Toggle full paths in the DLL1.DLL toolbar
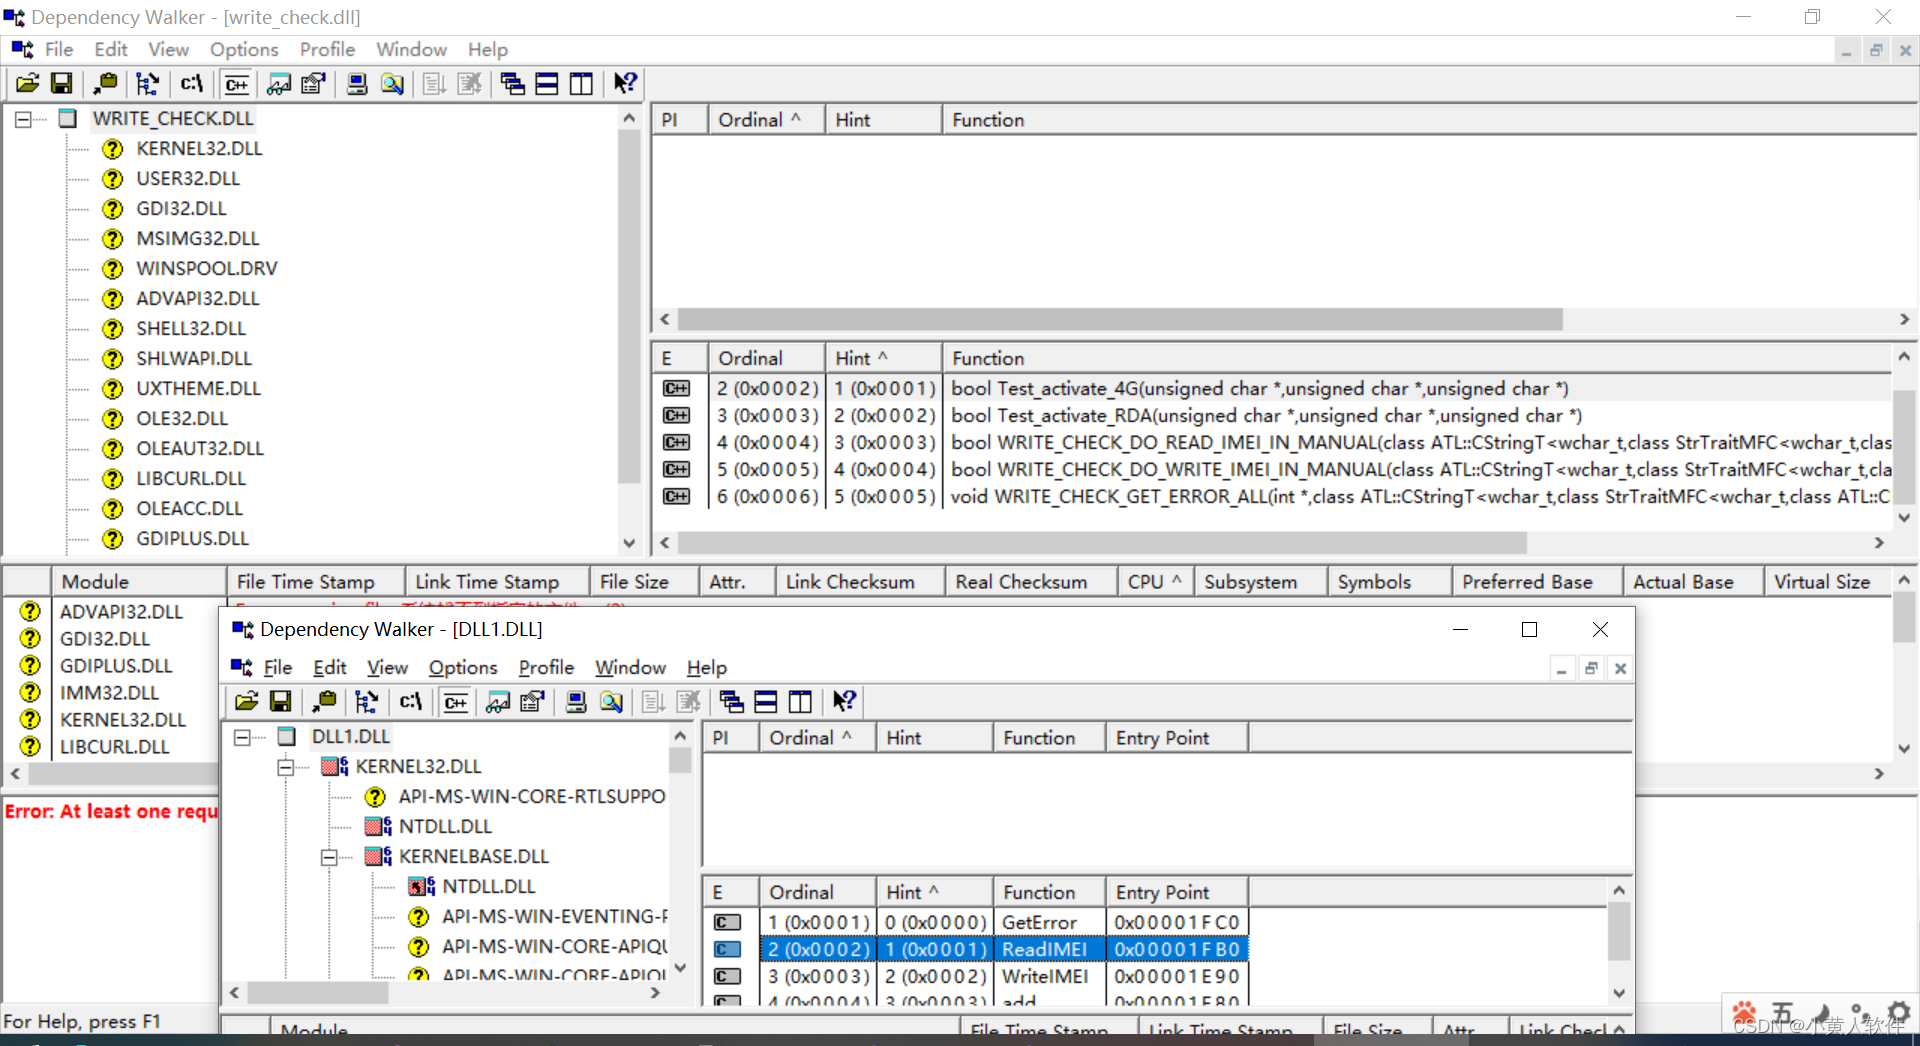Viewport: 1920px width, 1046px height. pos(410,701)
